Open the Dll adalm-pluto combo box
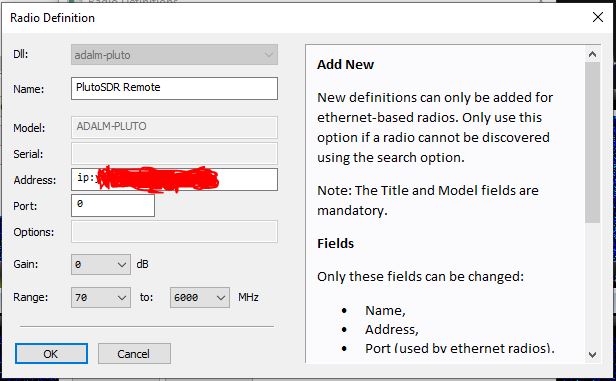This screenshot has height=381, width=616. (x=174, y=55)
